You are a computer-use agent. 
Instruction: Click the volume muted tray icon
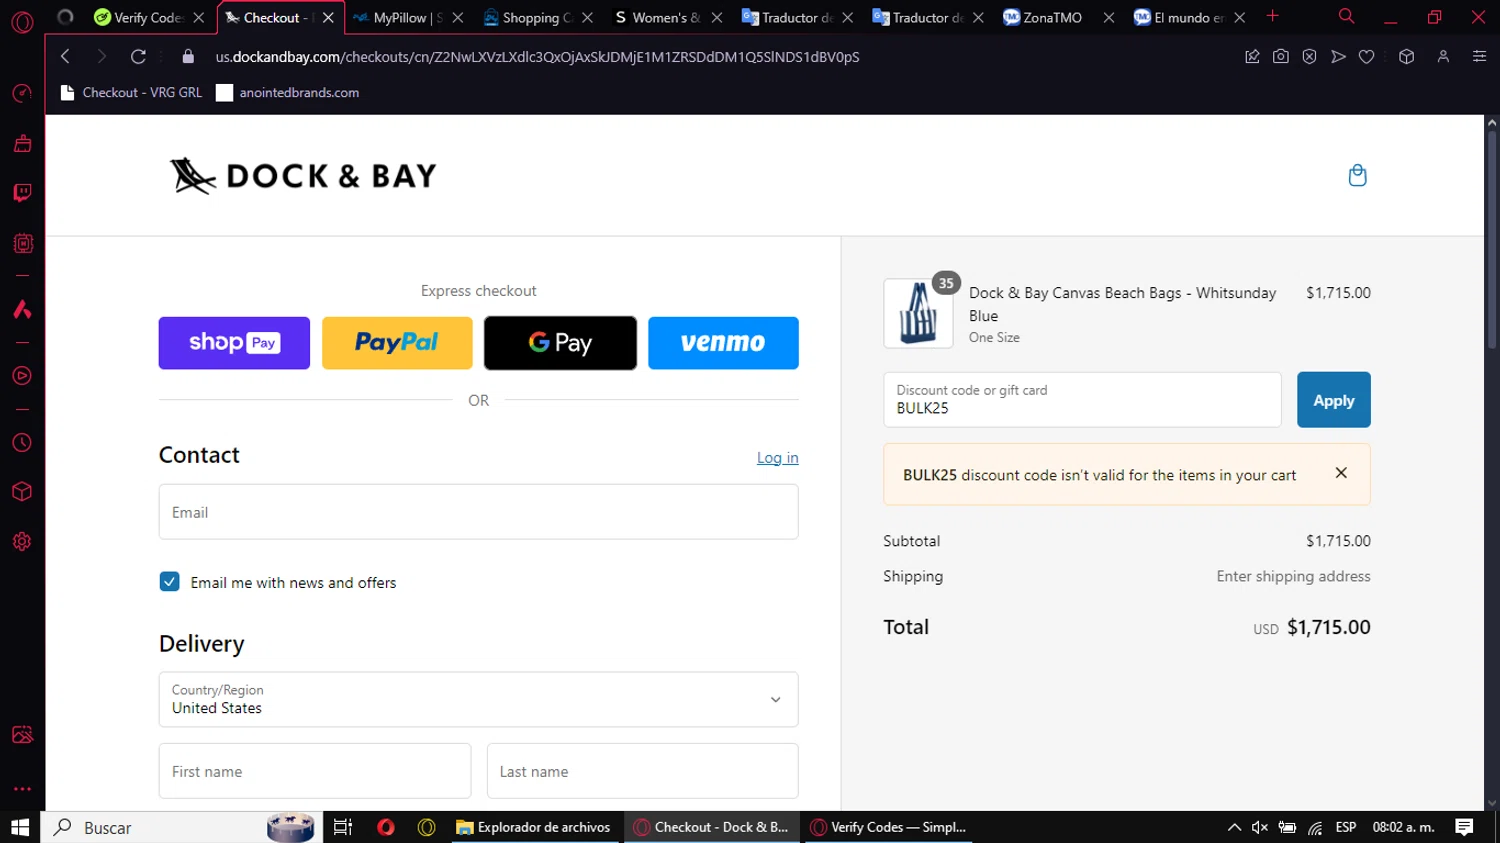coord(1260,827)
